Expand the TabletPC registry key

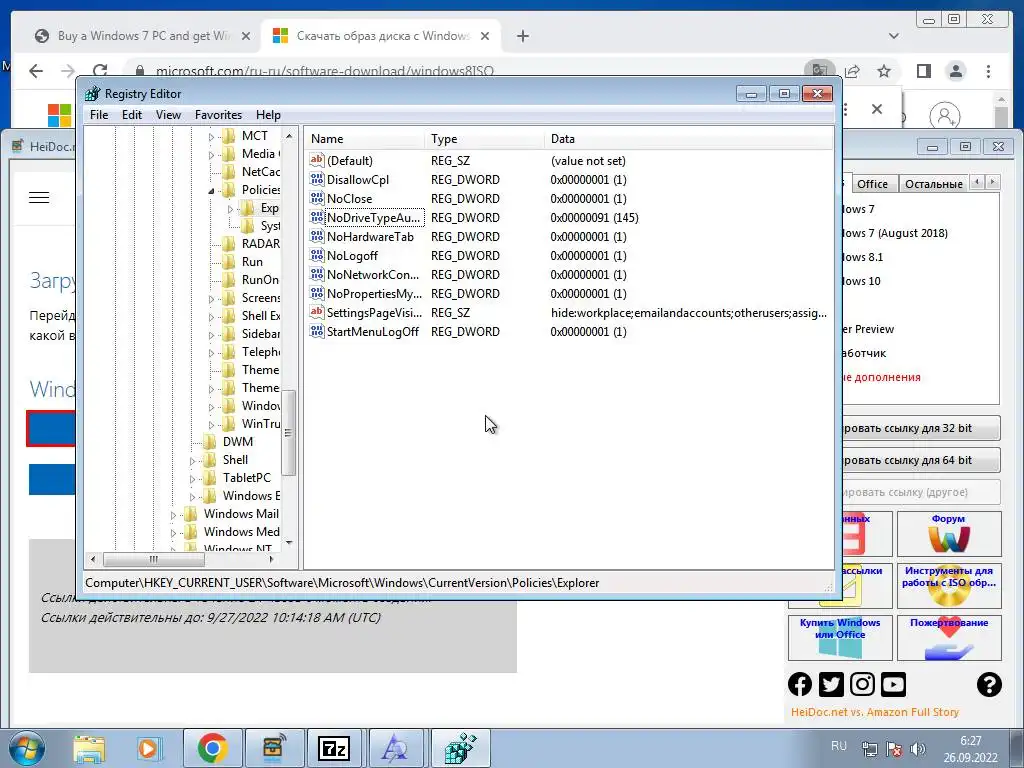192,479
